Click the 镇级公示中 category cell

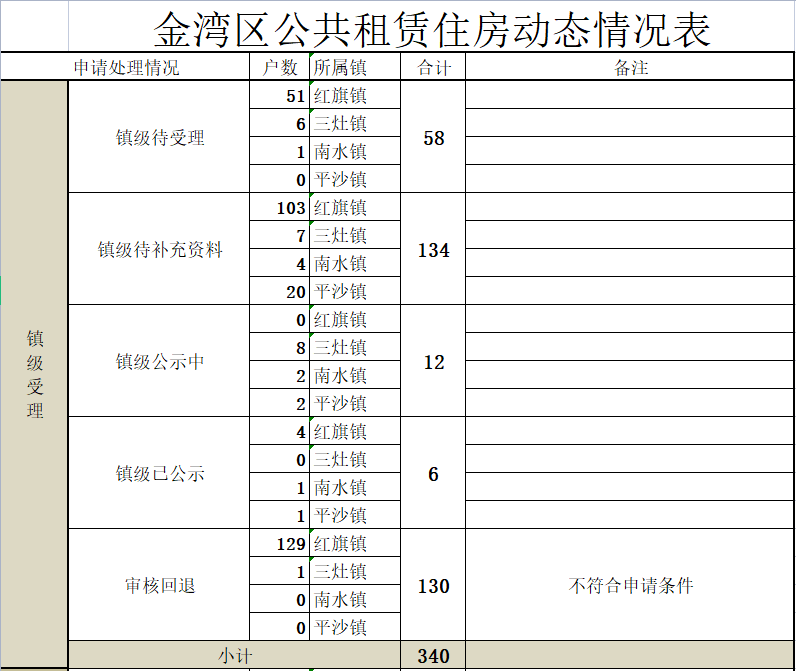[159, 362]
